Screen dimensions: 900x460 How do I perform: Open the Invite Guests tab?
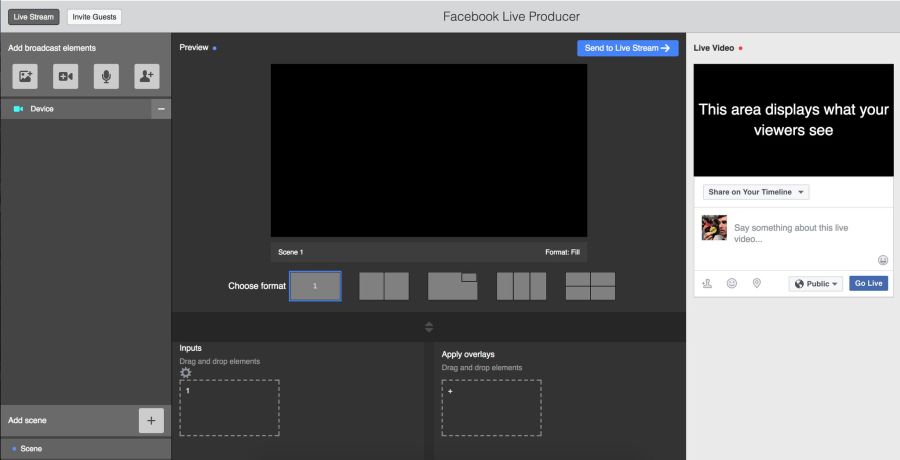[x=94, y=17]
